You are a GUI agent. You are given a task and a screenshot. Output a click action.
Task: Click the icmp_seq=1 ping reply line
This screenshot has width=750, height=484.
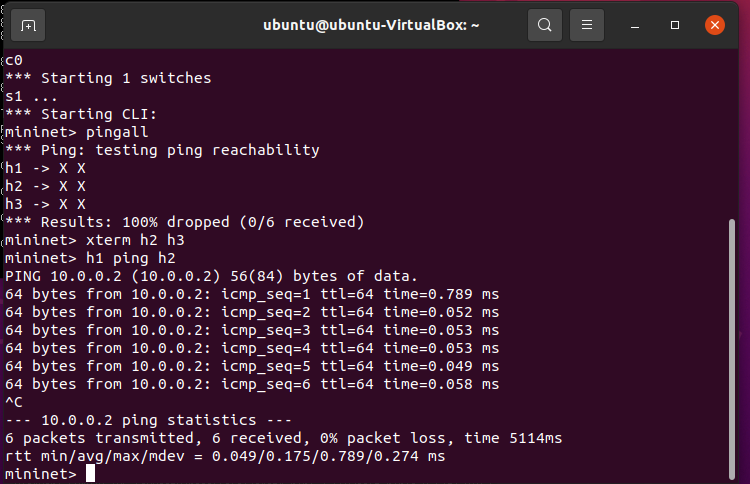(x=252, y=294)
